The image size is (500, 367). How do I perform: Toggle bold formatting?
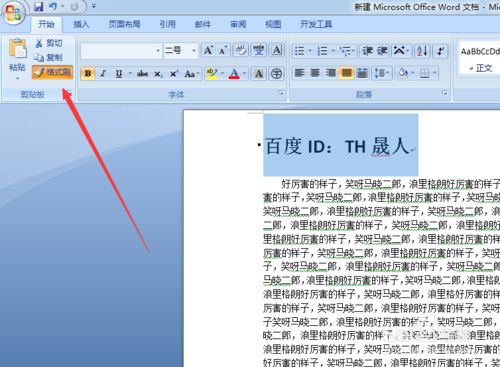click(x=88, y=73)
